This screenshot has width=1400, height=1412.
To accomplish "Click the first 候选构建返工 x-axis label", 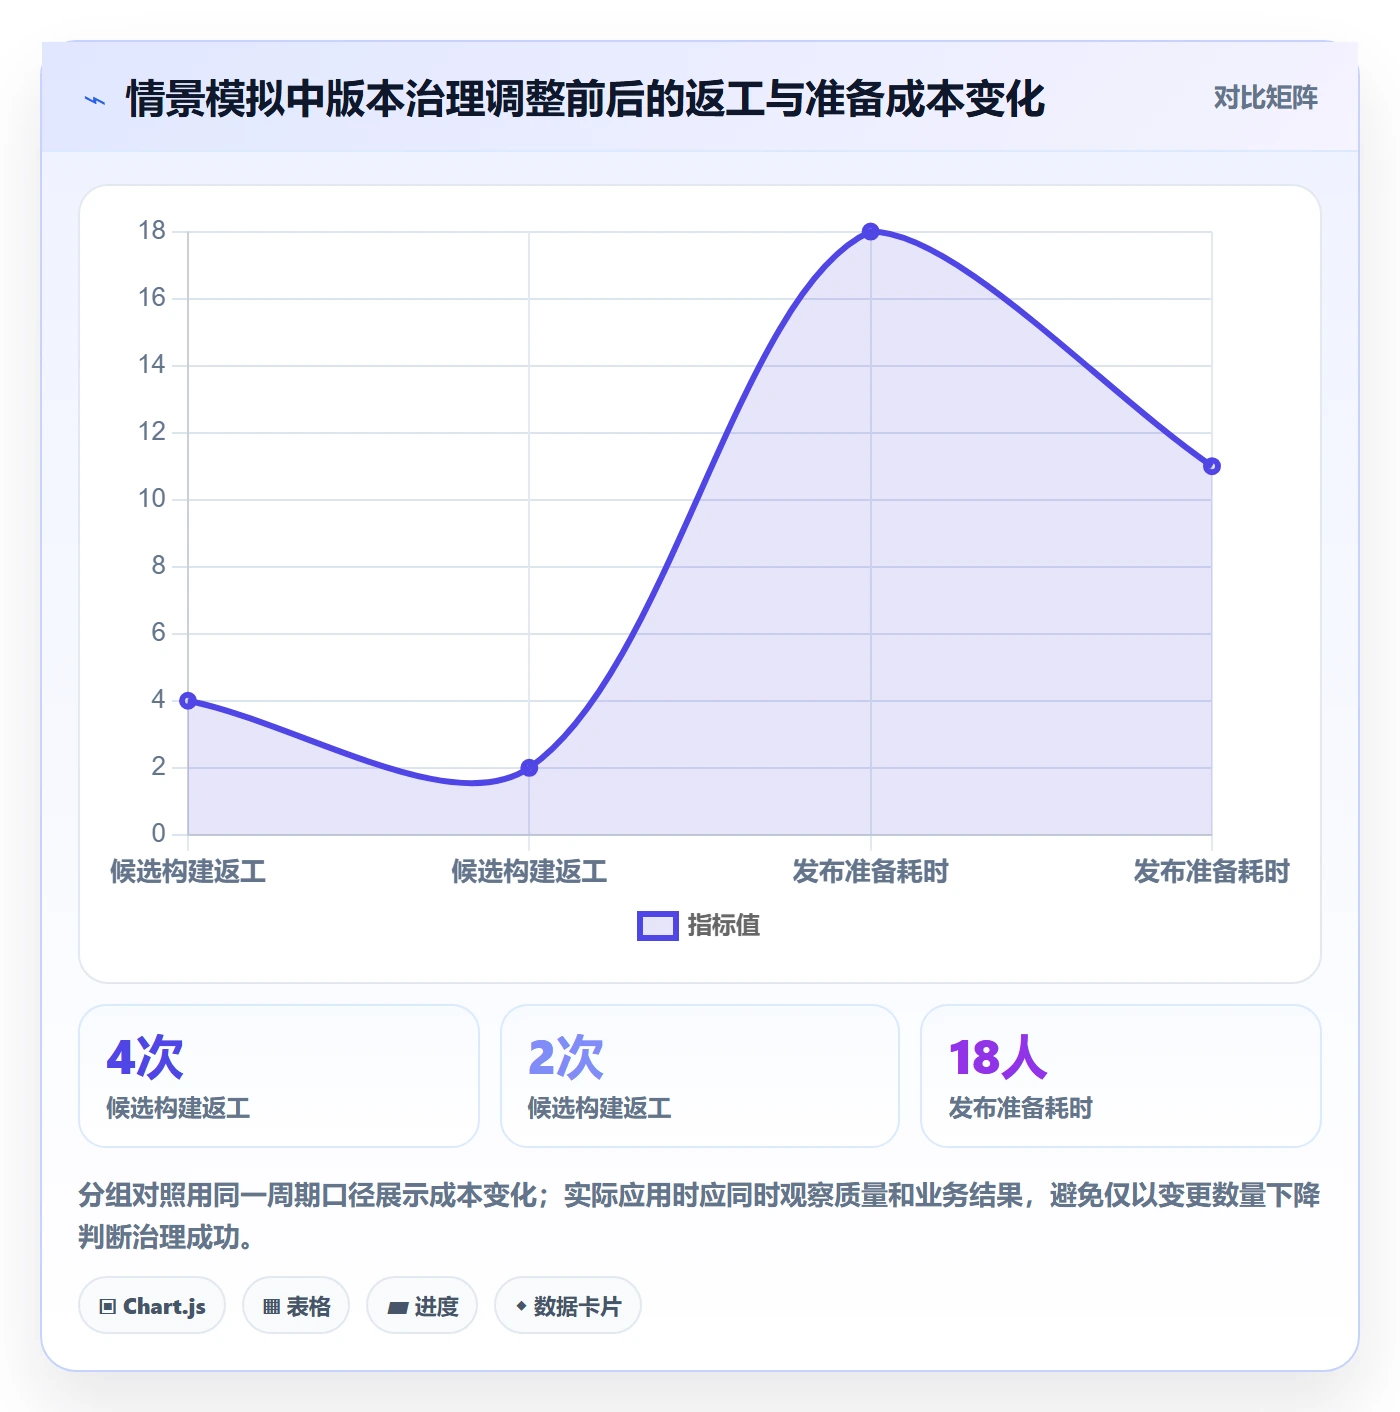I will click(188, 872).
